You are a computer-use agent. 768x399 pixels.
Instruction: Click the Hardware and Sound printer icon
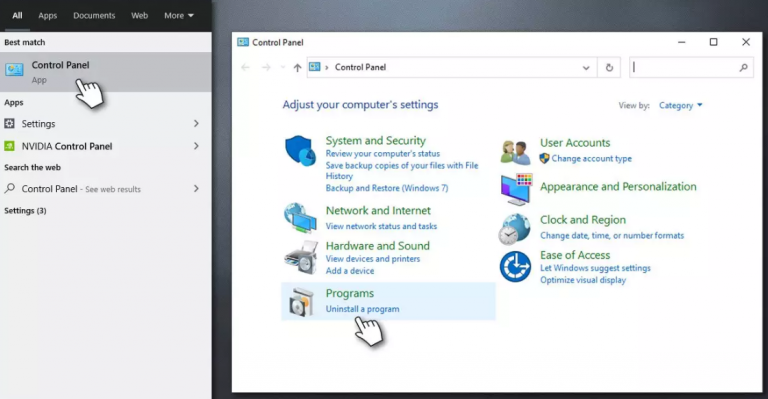[301, 258]
